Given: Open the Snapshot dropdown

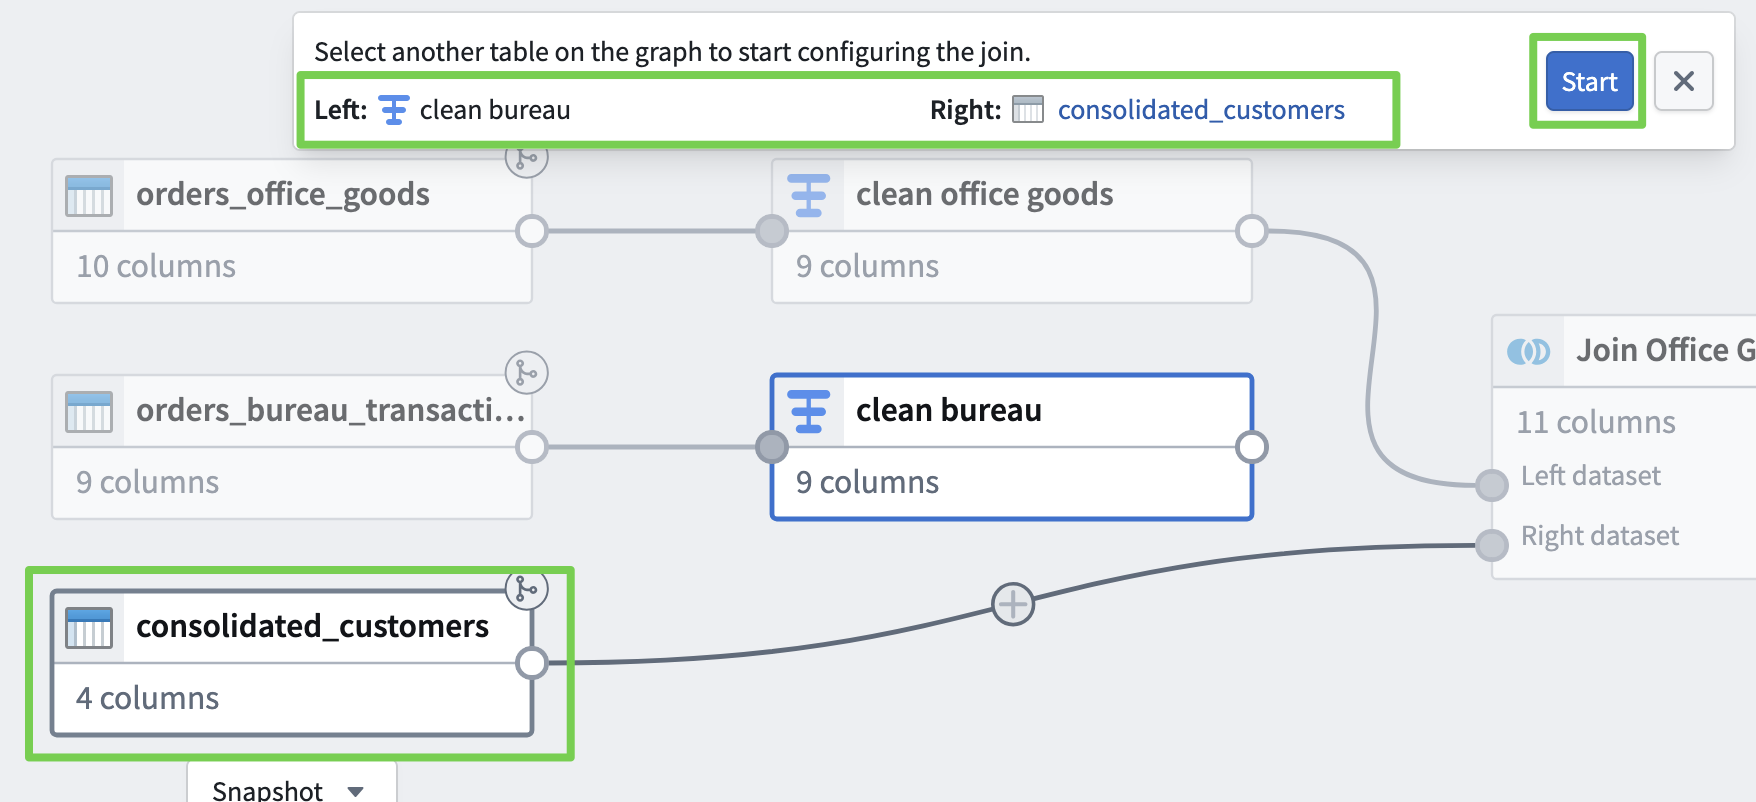Looking at the screenshot, I should pyautogui.click(x=290, y=790).
